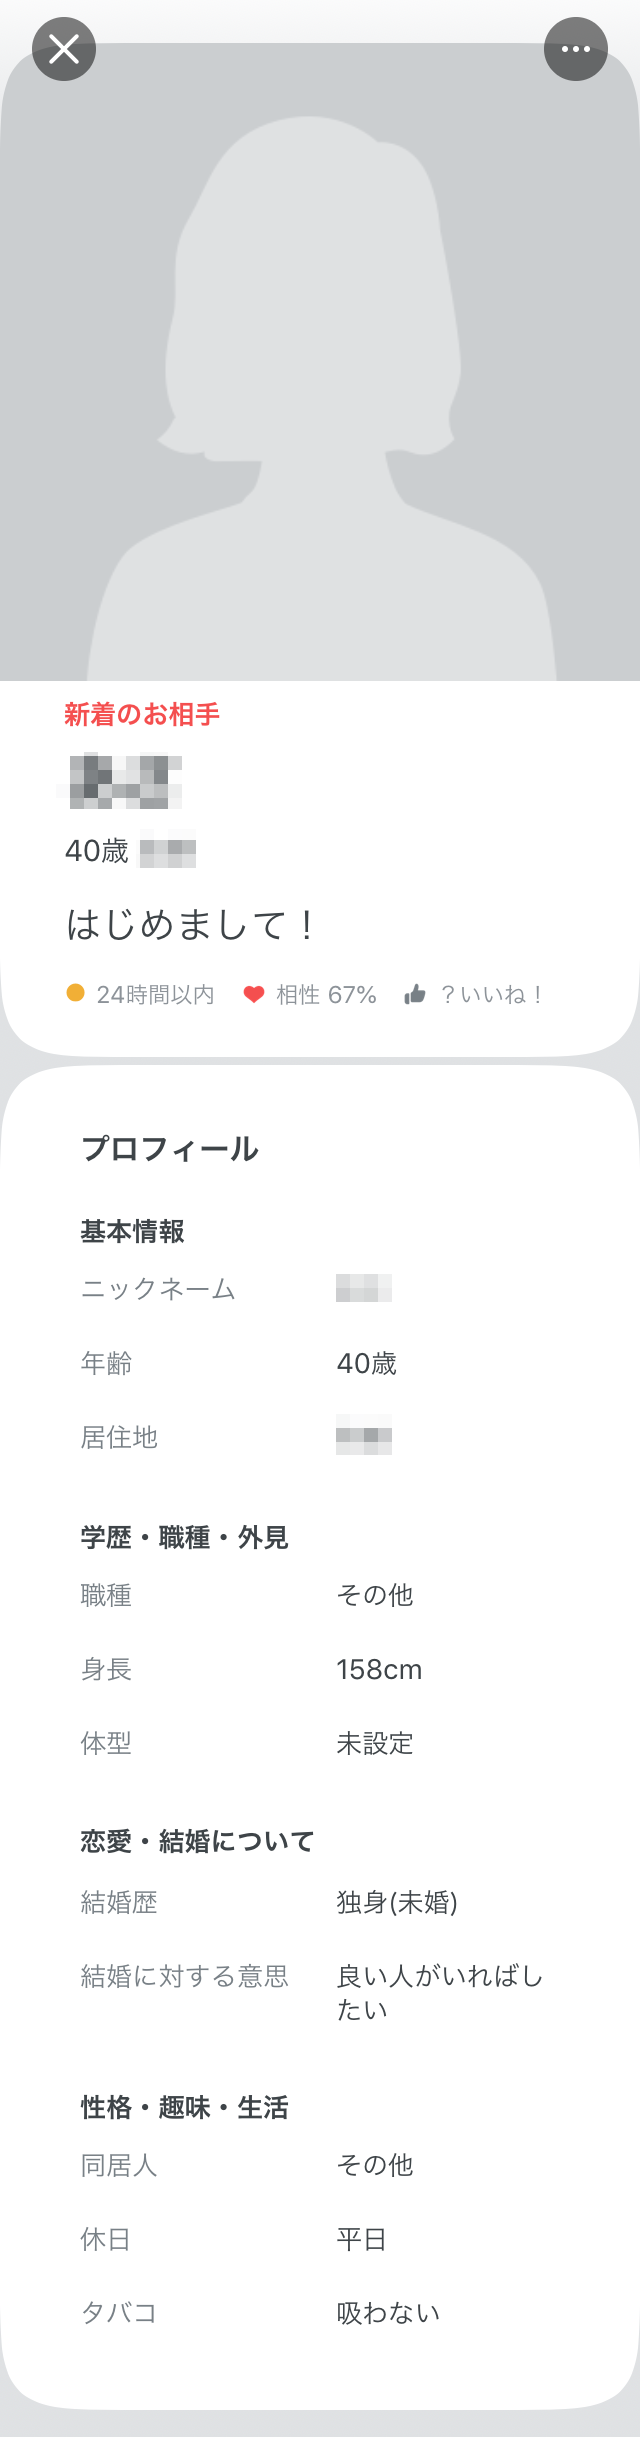Close the profile with the X icon
This screenshot has height=2437, width=640.
click(64, 49)
